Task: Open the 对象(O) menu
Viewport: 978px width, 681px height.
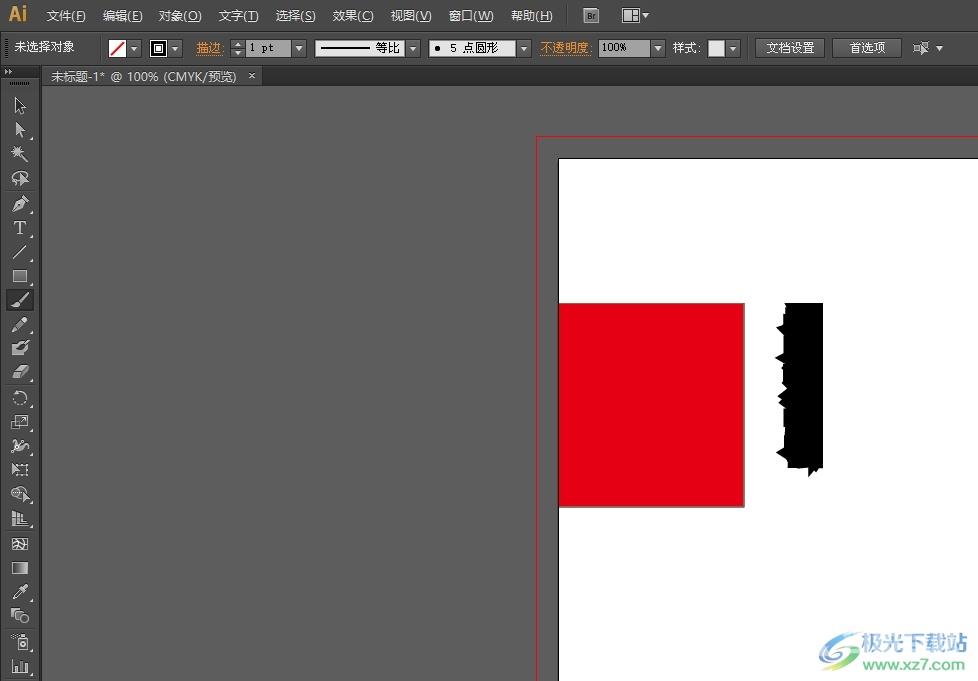Action: [x=180, y=16]
